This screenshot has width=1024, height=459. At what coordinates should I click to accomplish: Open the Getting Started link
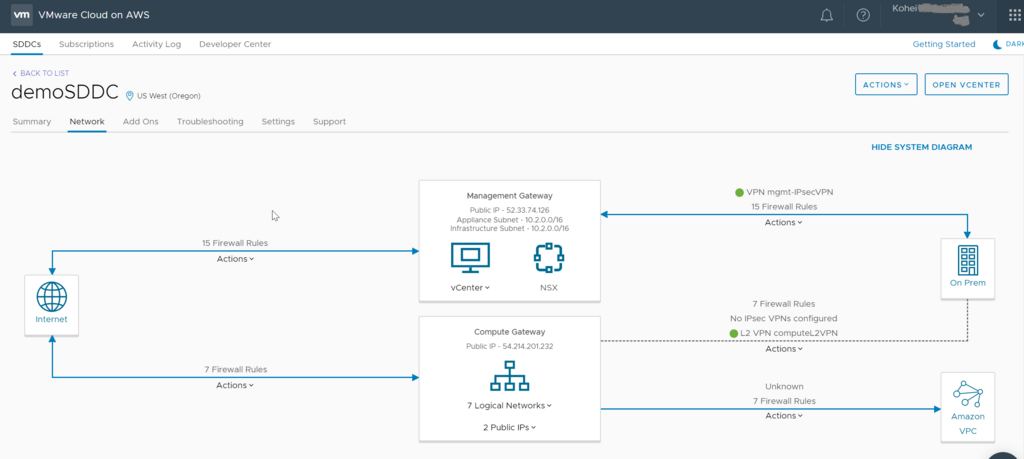(944, 44)
